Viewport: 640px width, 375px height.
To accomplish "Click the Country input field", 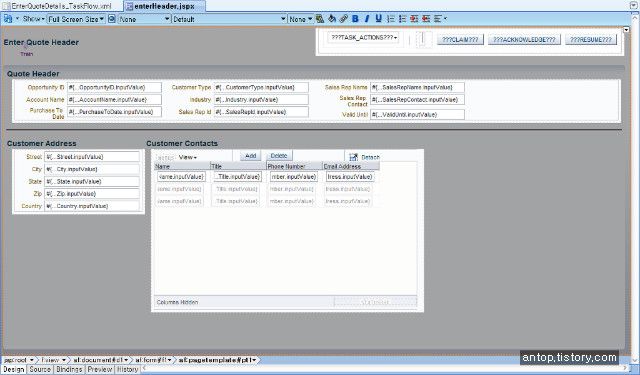I will tap(92, 206).
